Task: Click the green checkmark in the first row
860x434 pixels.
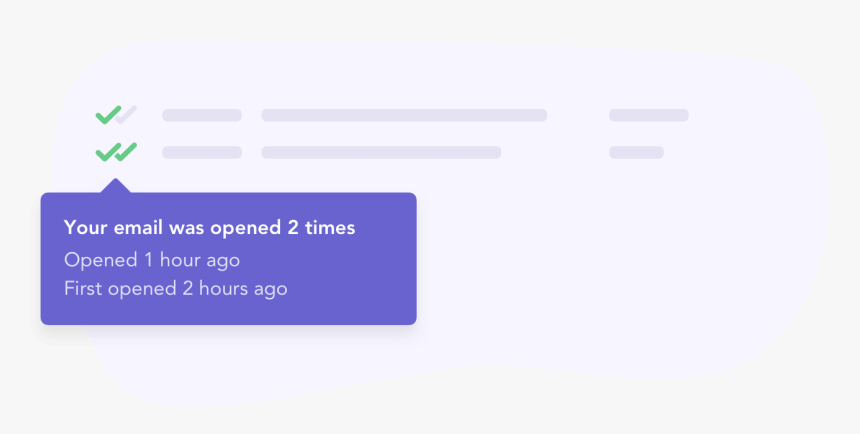Action: click(108, 115)
